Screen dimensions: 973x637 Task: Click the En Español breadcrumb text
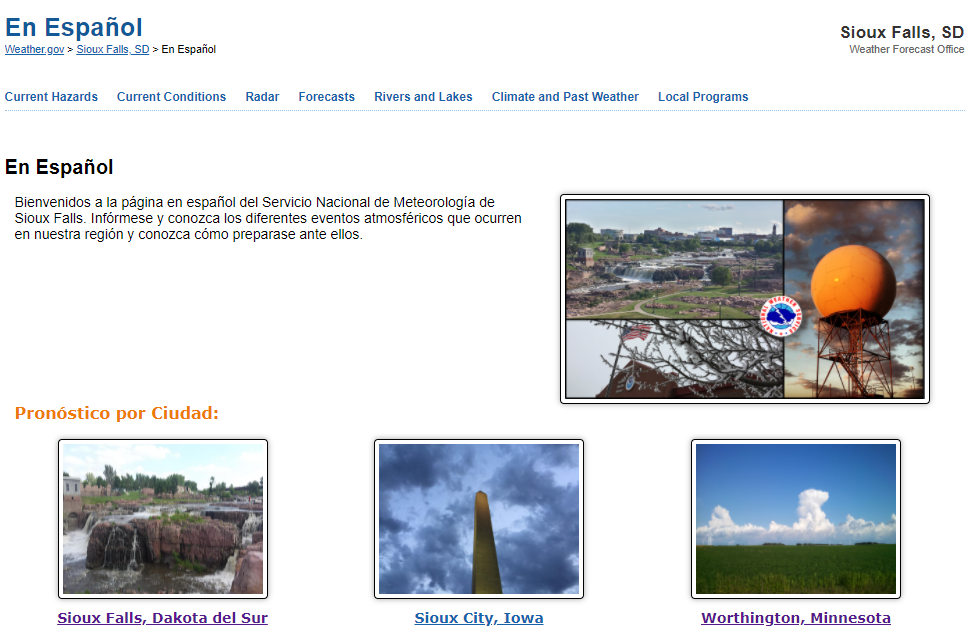(x=189, y=49)
